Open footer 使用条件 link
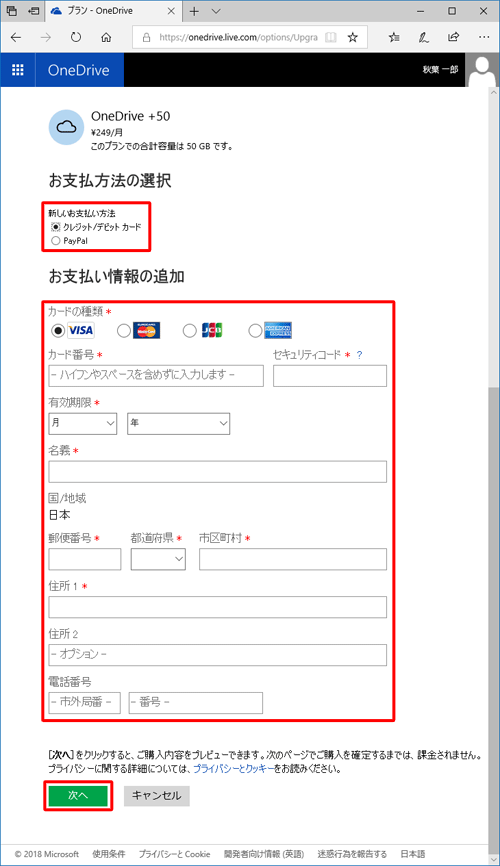500x866 pixels. pyautogui.click(x=109, y=854)
